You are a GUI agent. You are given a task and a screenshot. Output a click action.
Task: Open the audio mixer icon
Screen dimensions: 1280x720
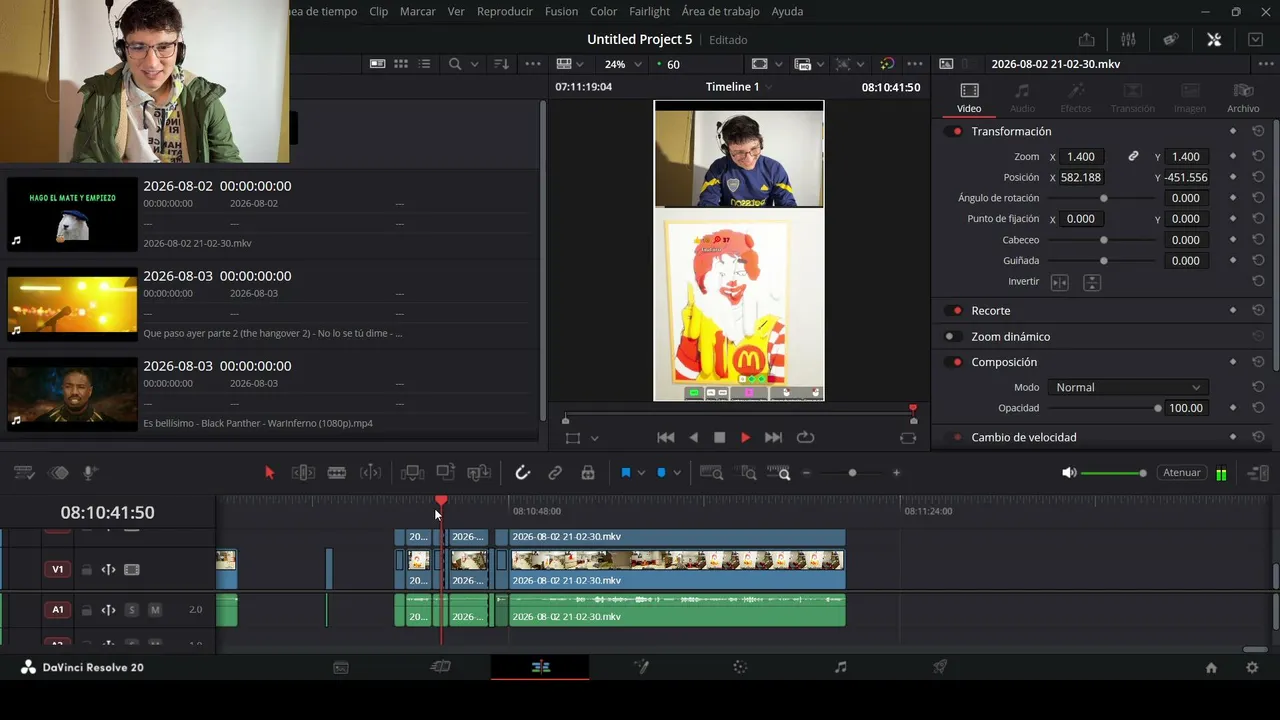pos(1128,39)
